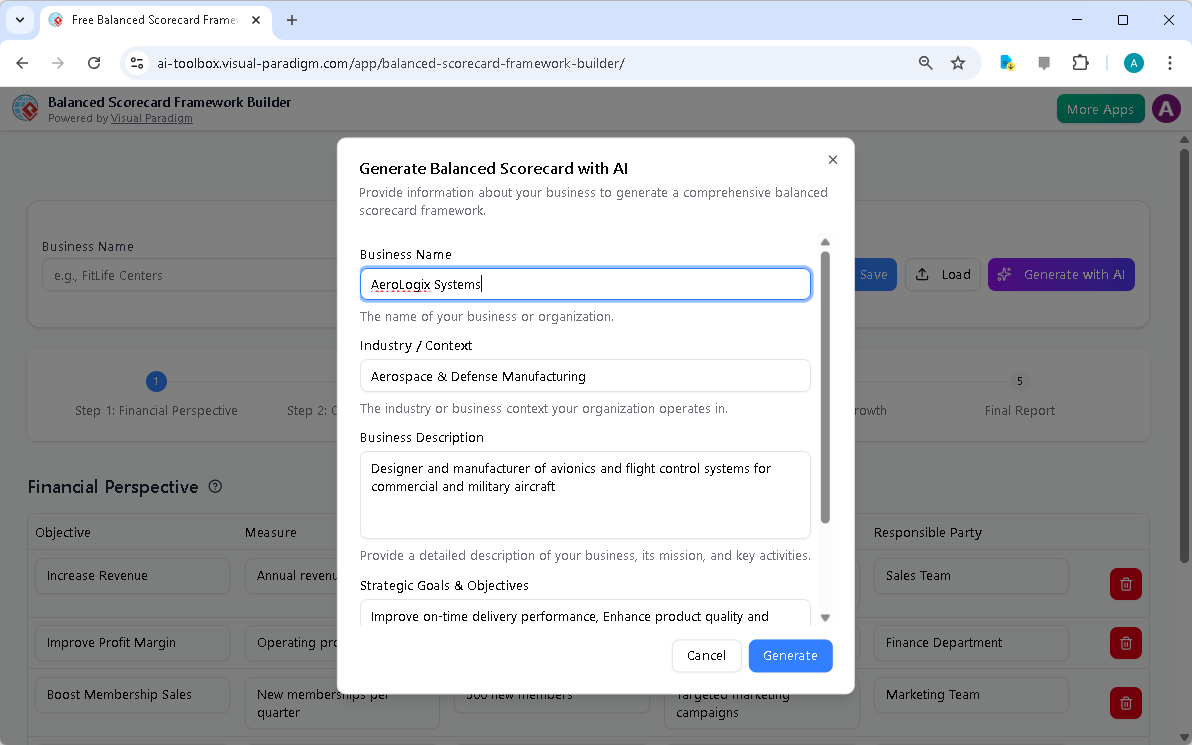This screenshot has width=1192, height=745.
Task: Open site information via the address bar icon
Action: coord(136,62)
